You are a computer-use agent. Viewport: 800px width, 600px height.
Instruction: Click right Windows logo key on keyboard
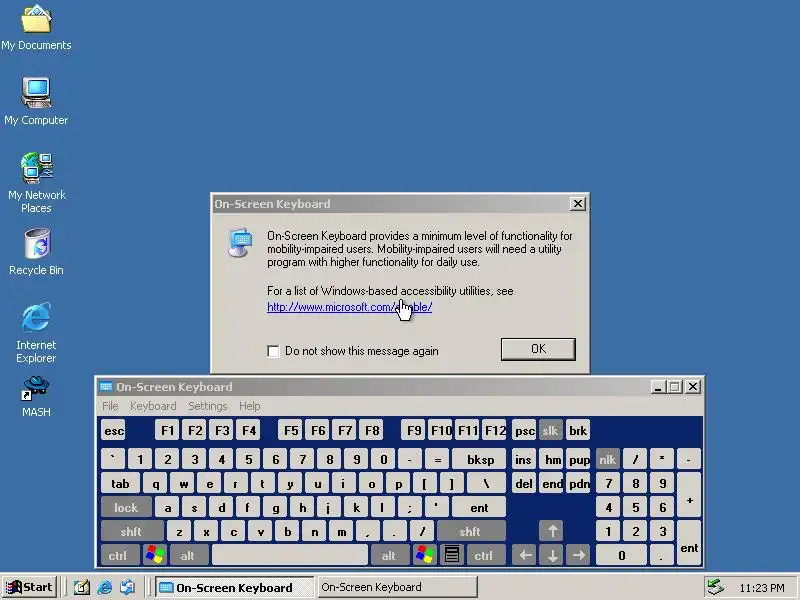point(424,555)
